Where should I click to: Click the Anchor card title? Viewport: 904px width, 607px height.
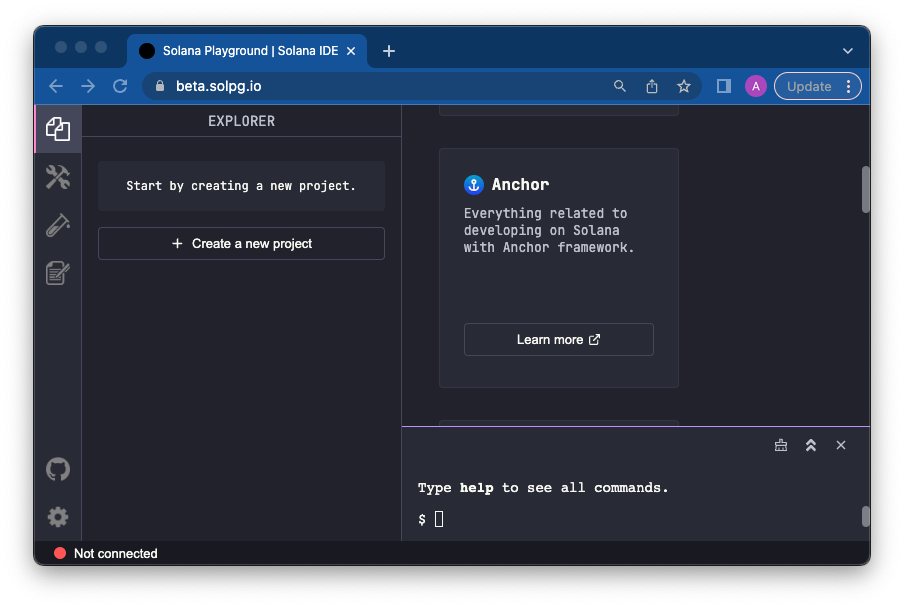(520, 184)
